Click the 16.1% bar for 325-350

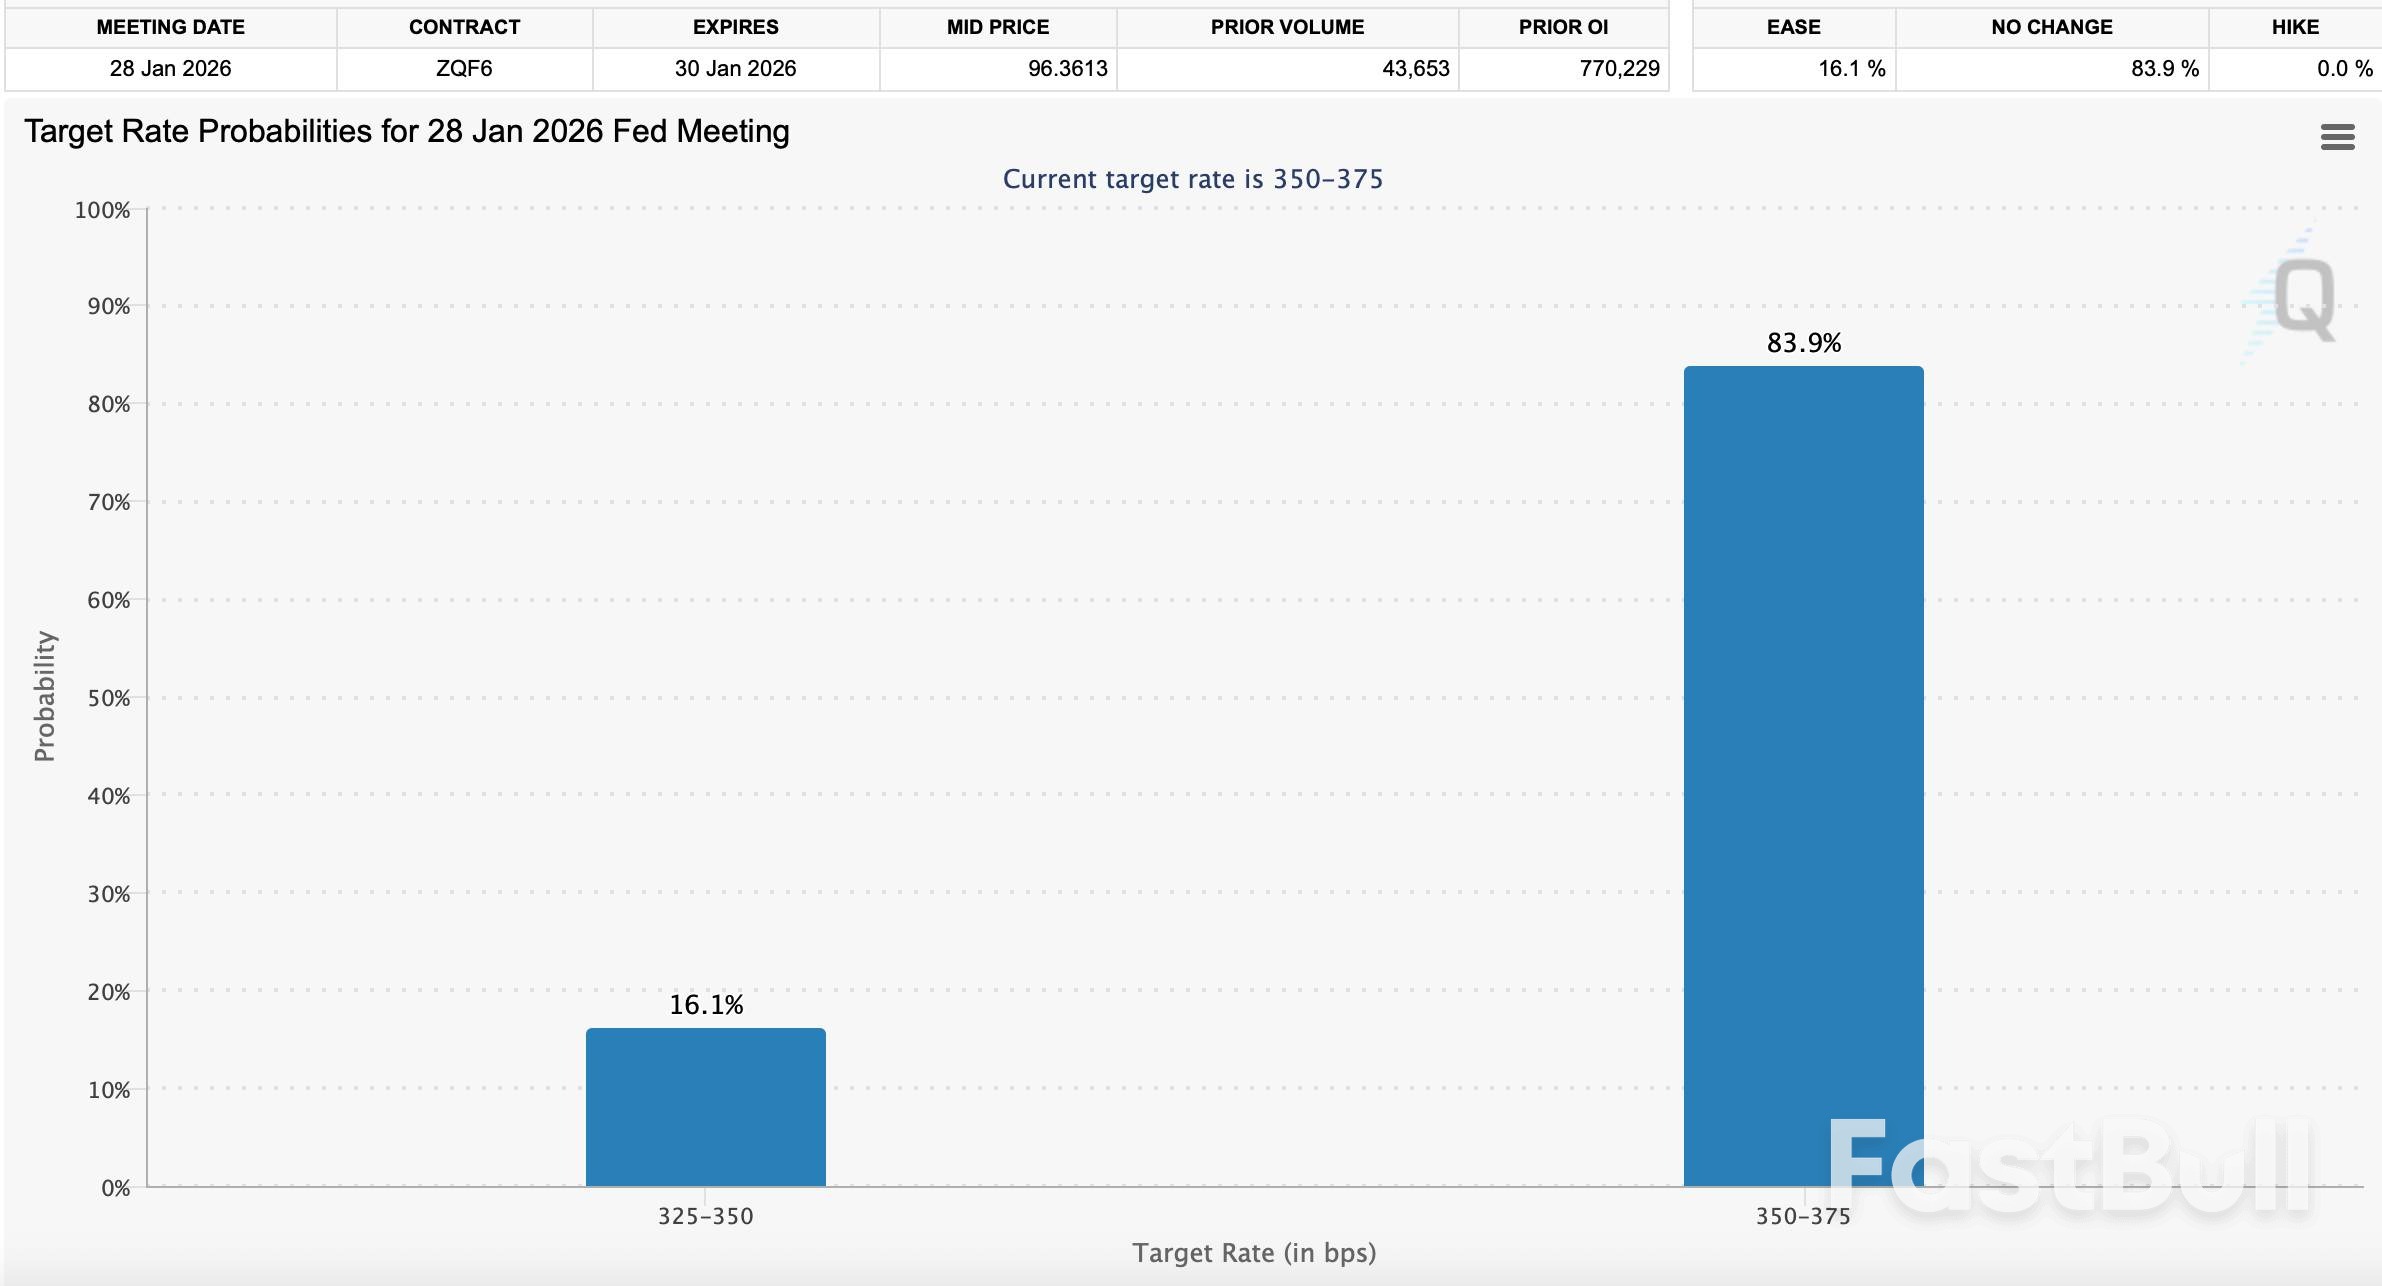tap(705, 1107)
